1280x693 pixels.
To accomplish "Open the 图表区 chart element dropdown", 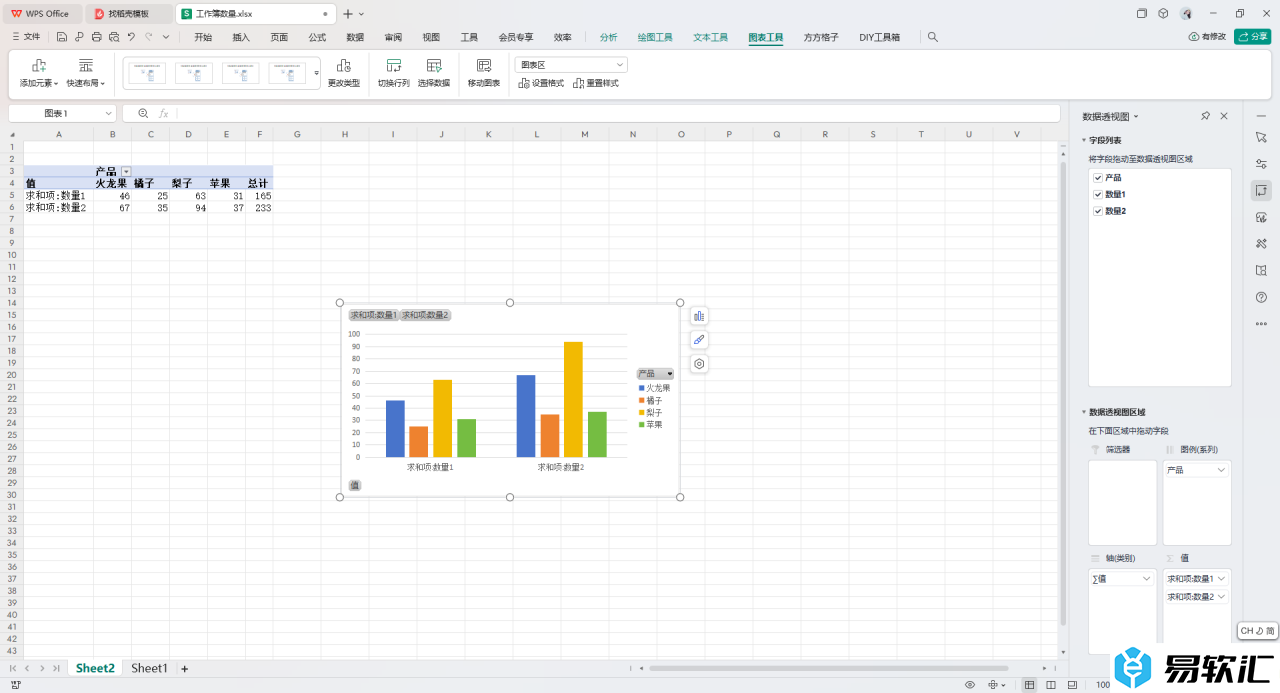I will (x=571, y=64).
